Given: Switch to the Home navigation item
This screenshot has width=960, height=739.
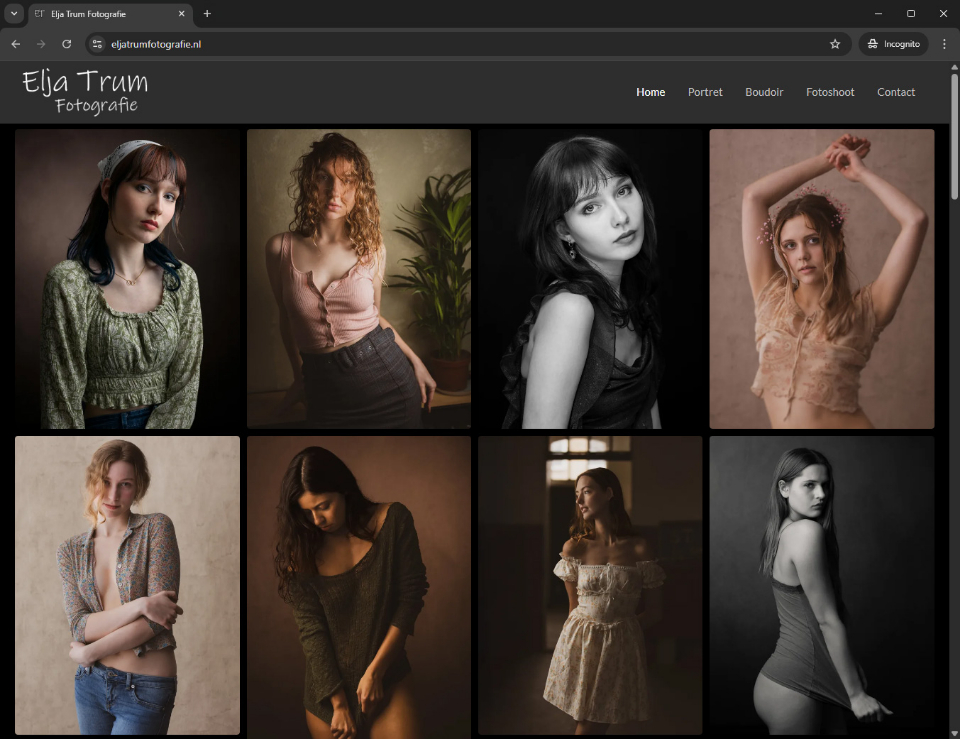Looking at the screenshot, I should (x=650, y=91).
